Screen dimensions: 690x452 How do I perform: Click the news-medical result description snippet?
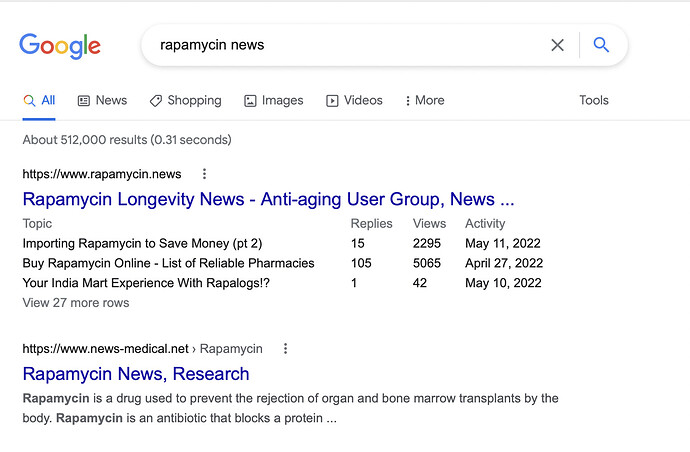[x=290, y=408]
